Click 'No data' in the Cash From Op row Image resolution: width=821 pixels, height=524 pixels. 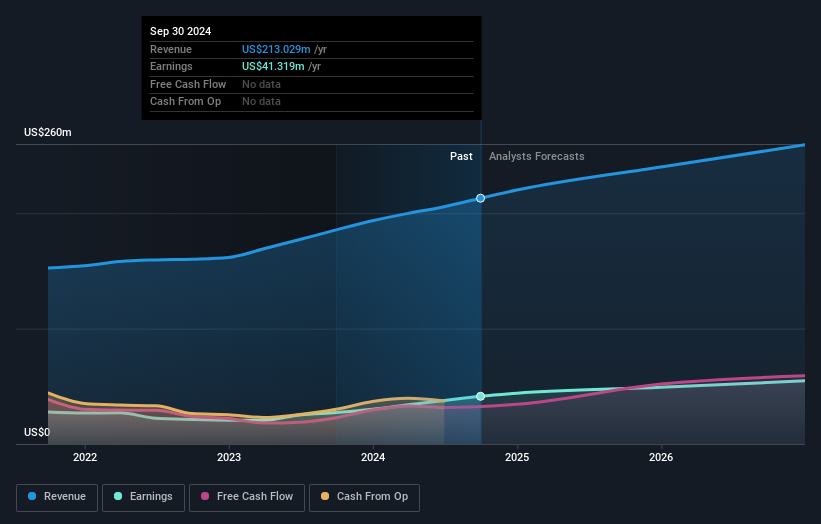point(261,102)
